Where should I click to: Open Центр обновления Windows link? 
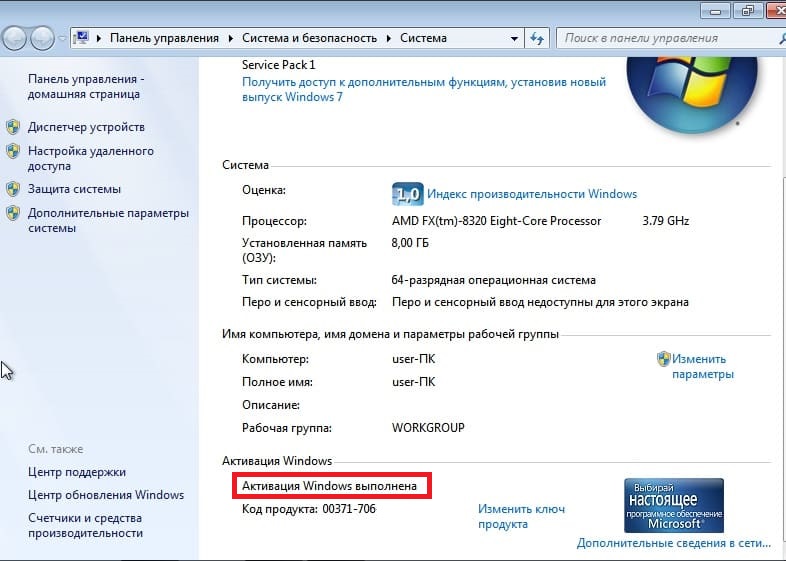(x=106, y=495)
